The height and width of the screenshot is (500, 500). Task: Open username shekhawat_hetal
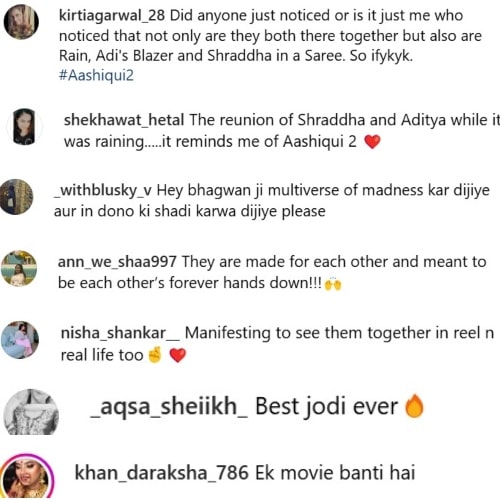pyautogui.click(x=124, y=120)
